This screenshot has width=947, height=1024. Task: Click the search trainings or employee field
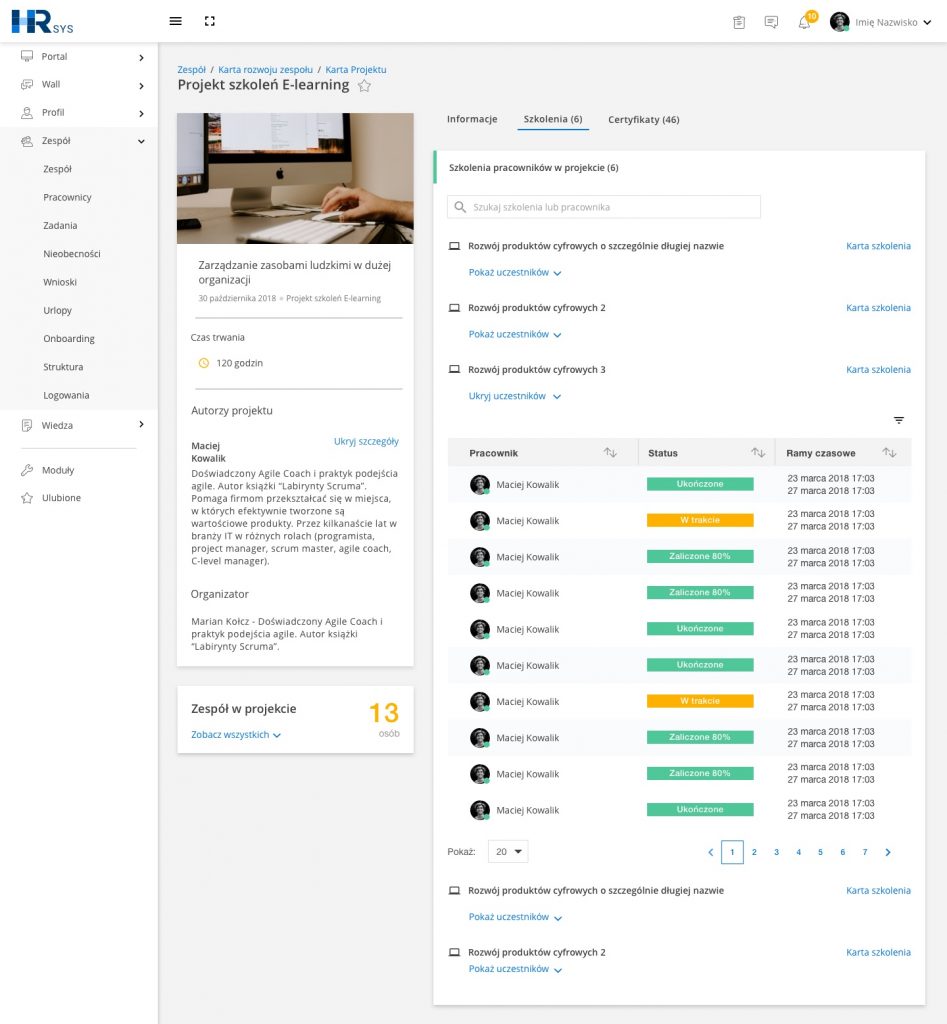tap(604, 207)
